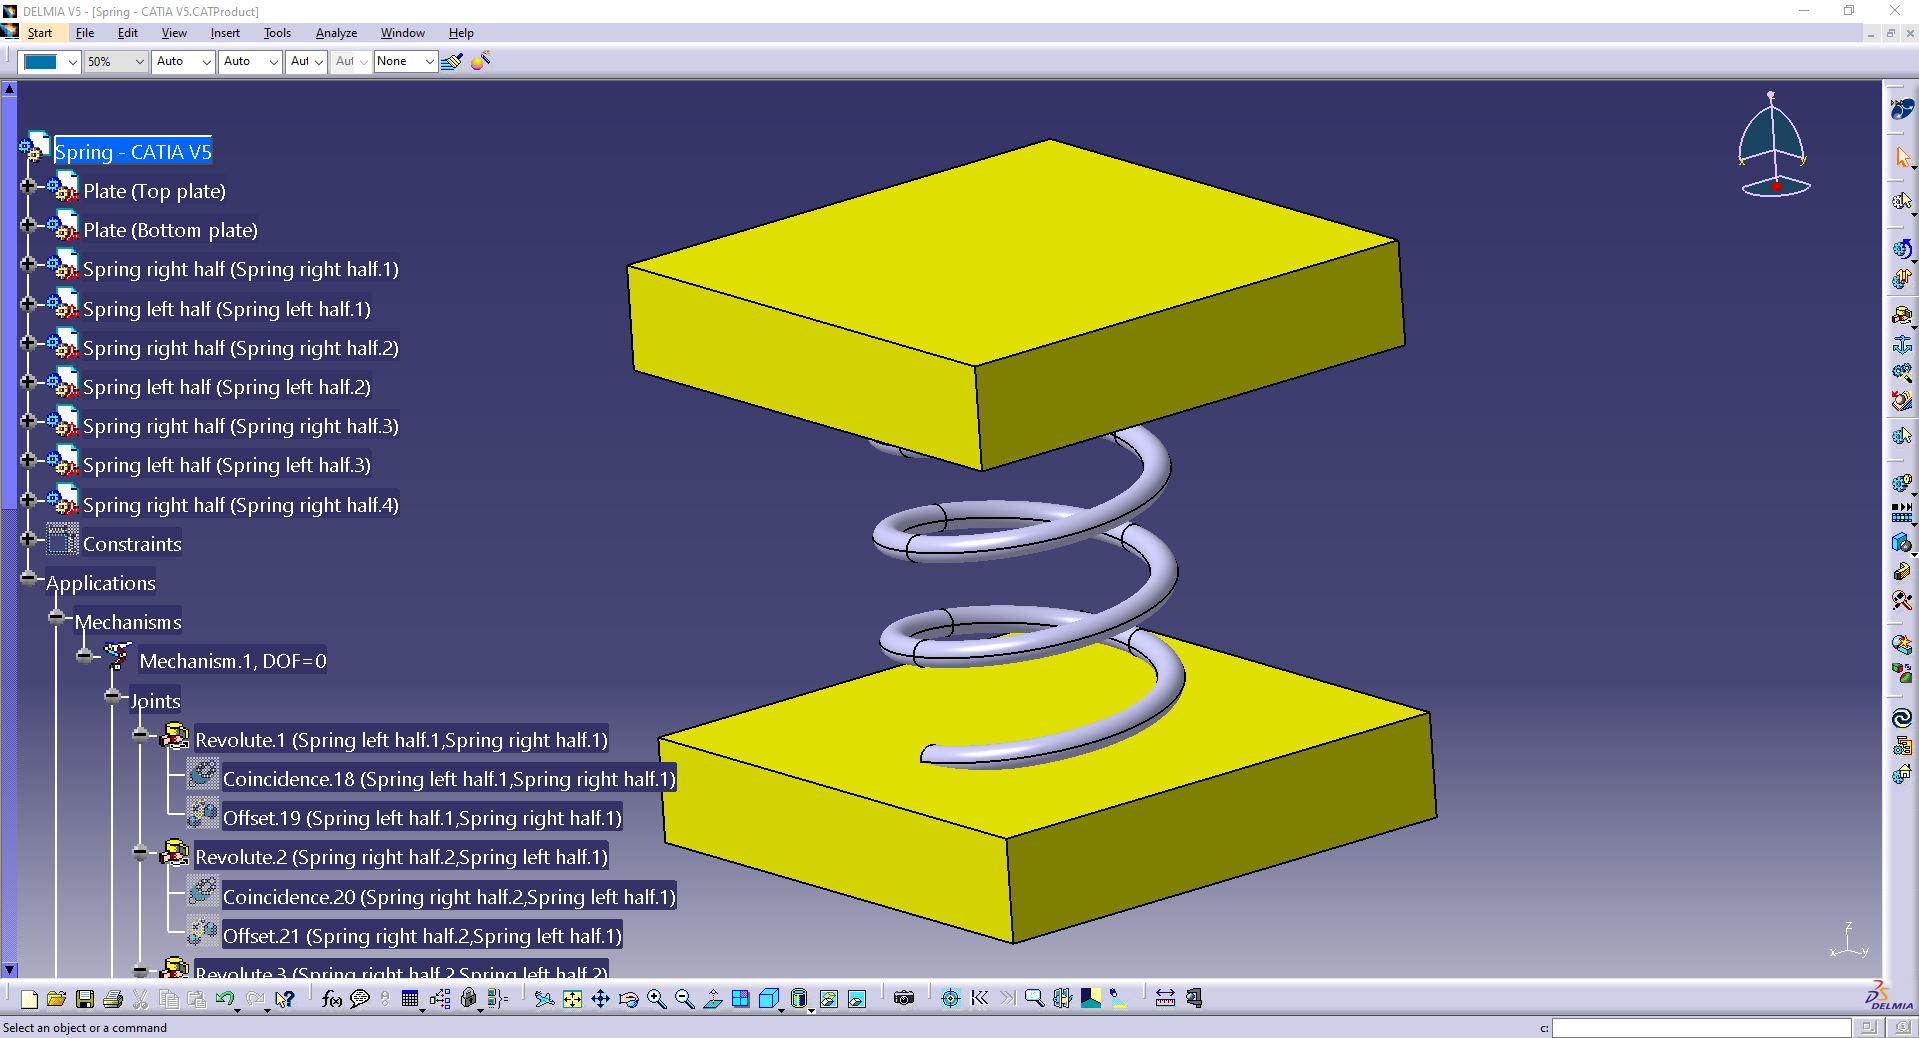Select the arrow Select tool on right toolbar
The width and height of the screenshot is (1919, 1038).
1902,157
